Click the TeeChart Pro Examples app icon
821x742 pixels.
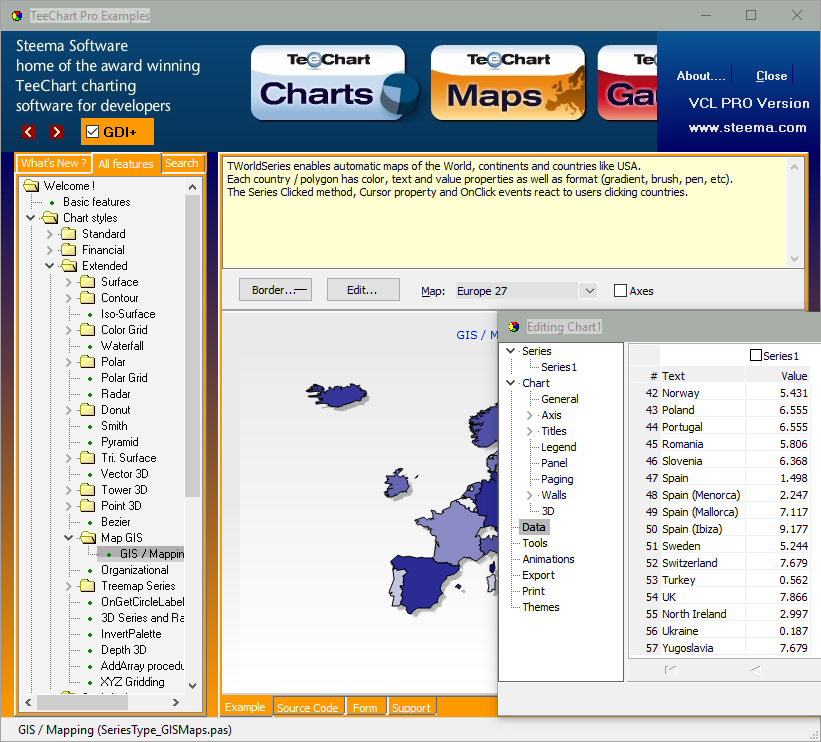[17, 16]
